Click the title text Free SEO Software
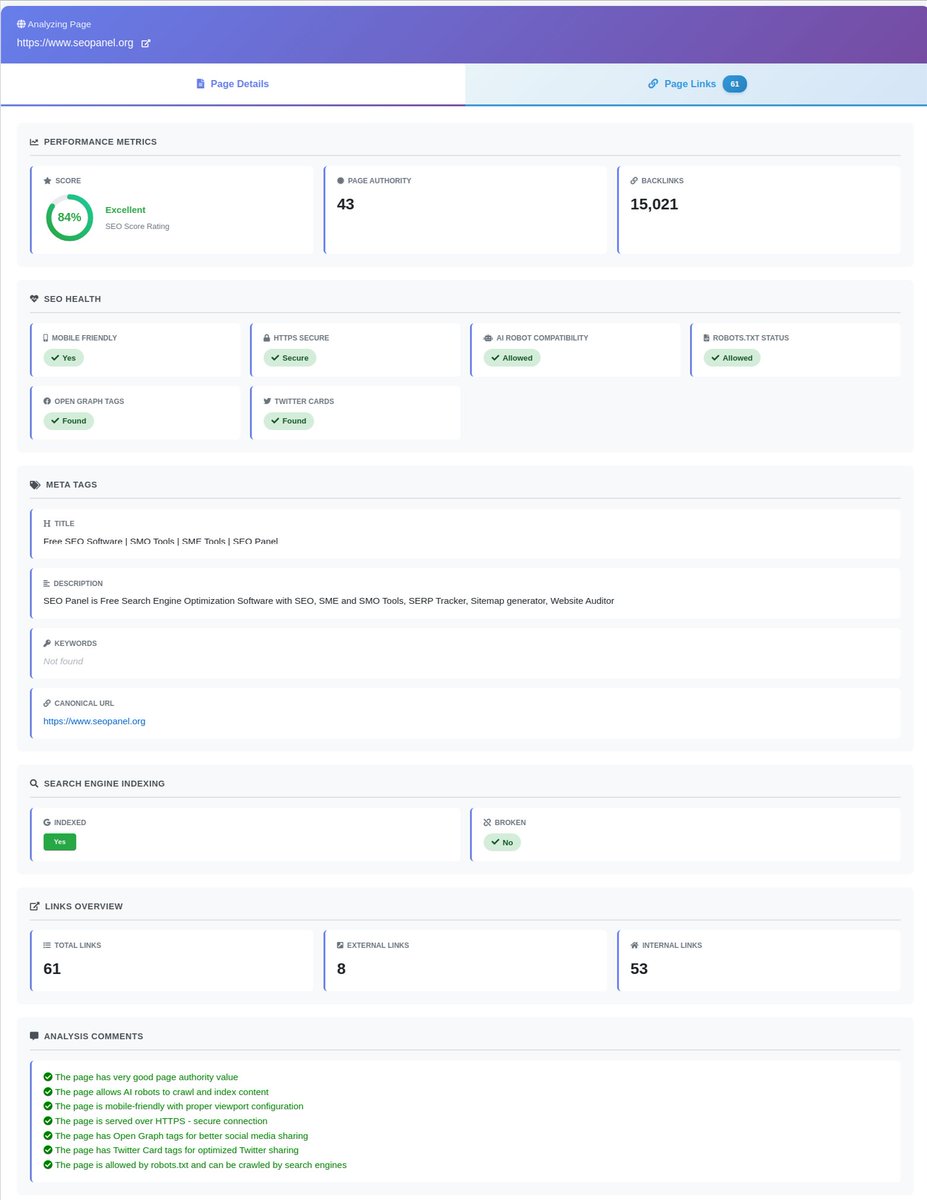927x1200 pixels. click(161, 541)
